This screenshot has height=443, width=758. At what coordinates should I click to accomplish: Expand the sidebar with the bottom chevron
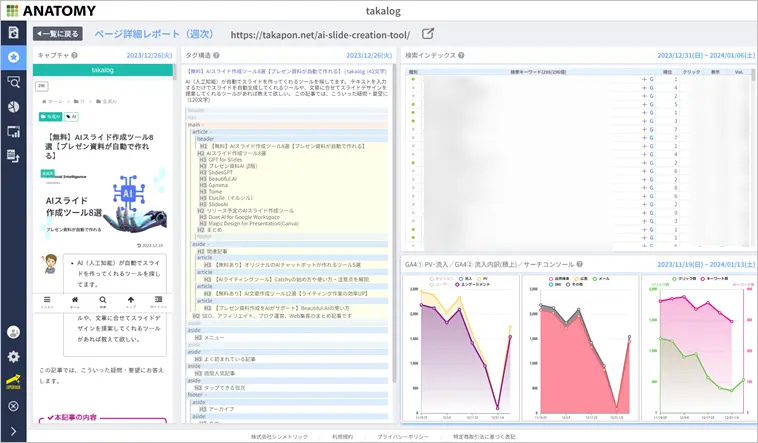click(x=14, y=431)
